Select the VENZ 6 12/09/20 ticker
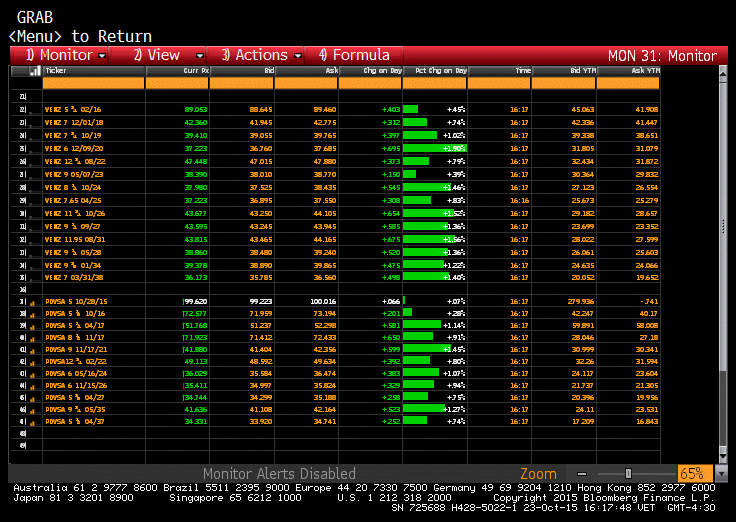Viewport: 736px width, 522px height. (74, 148)
